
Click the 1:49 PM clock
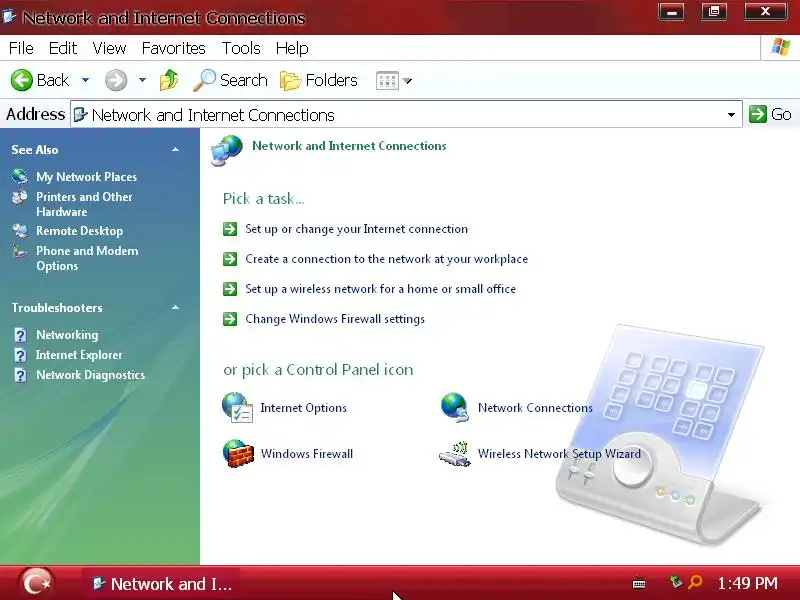[x=747, y=583]
